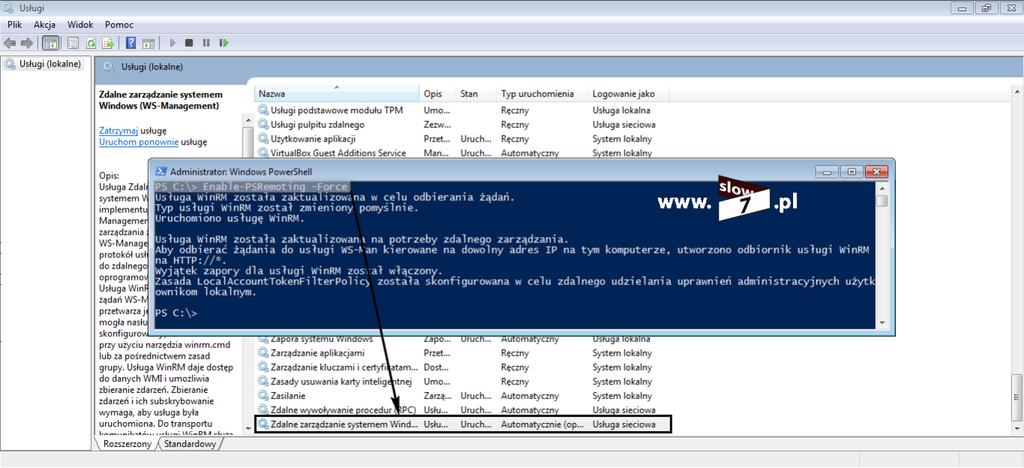Click the Usługa sieciowa cell of Usługi pulpitu zdalnego

(624, 125)
